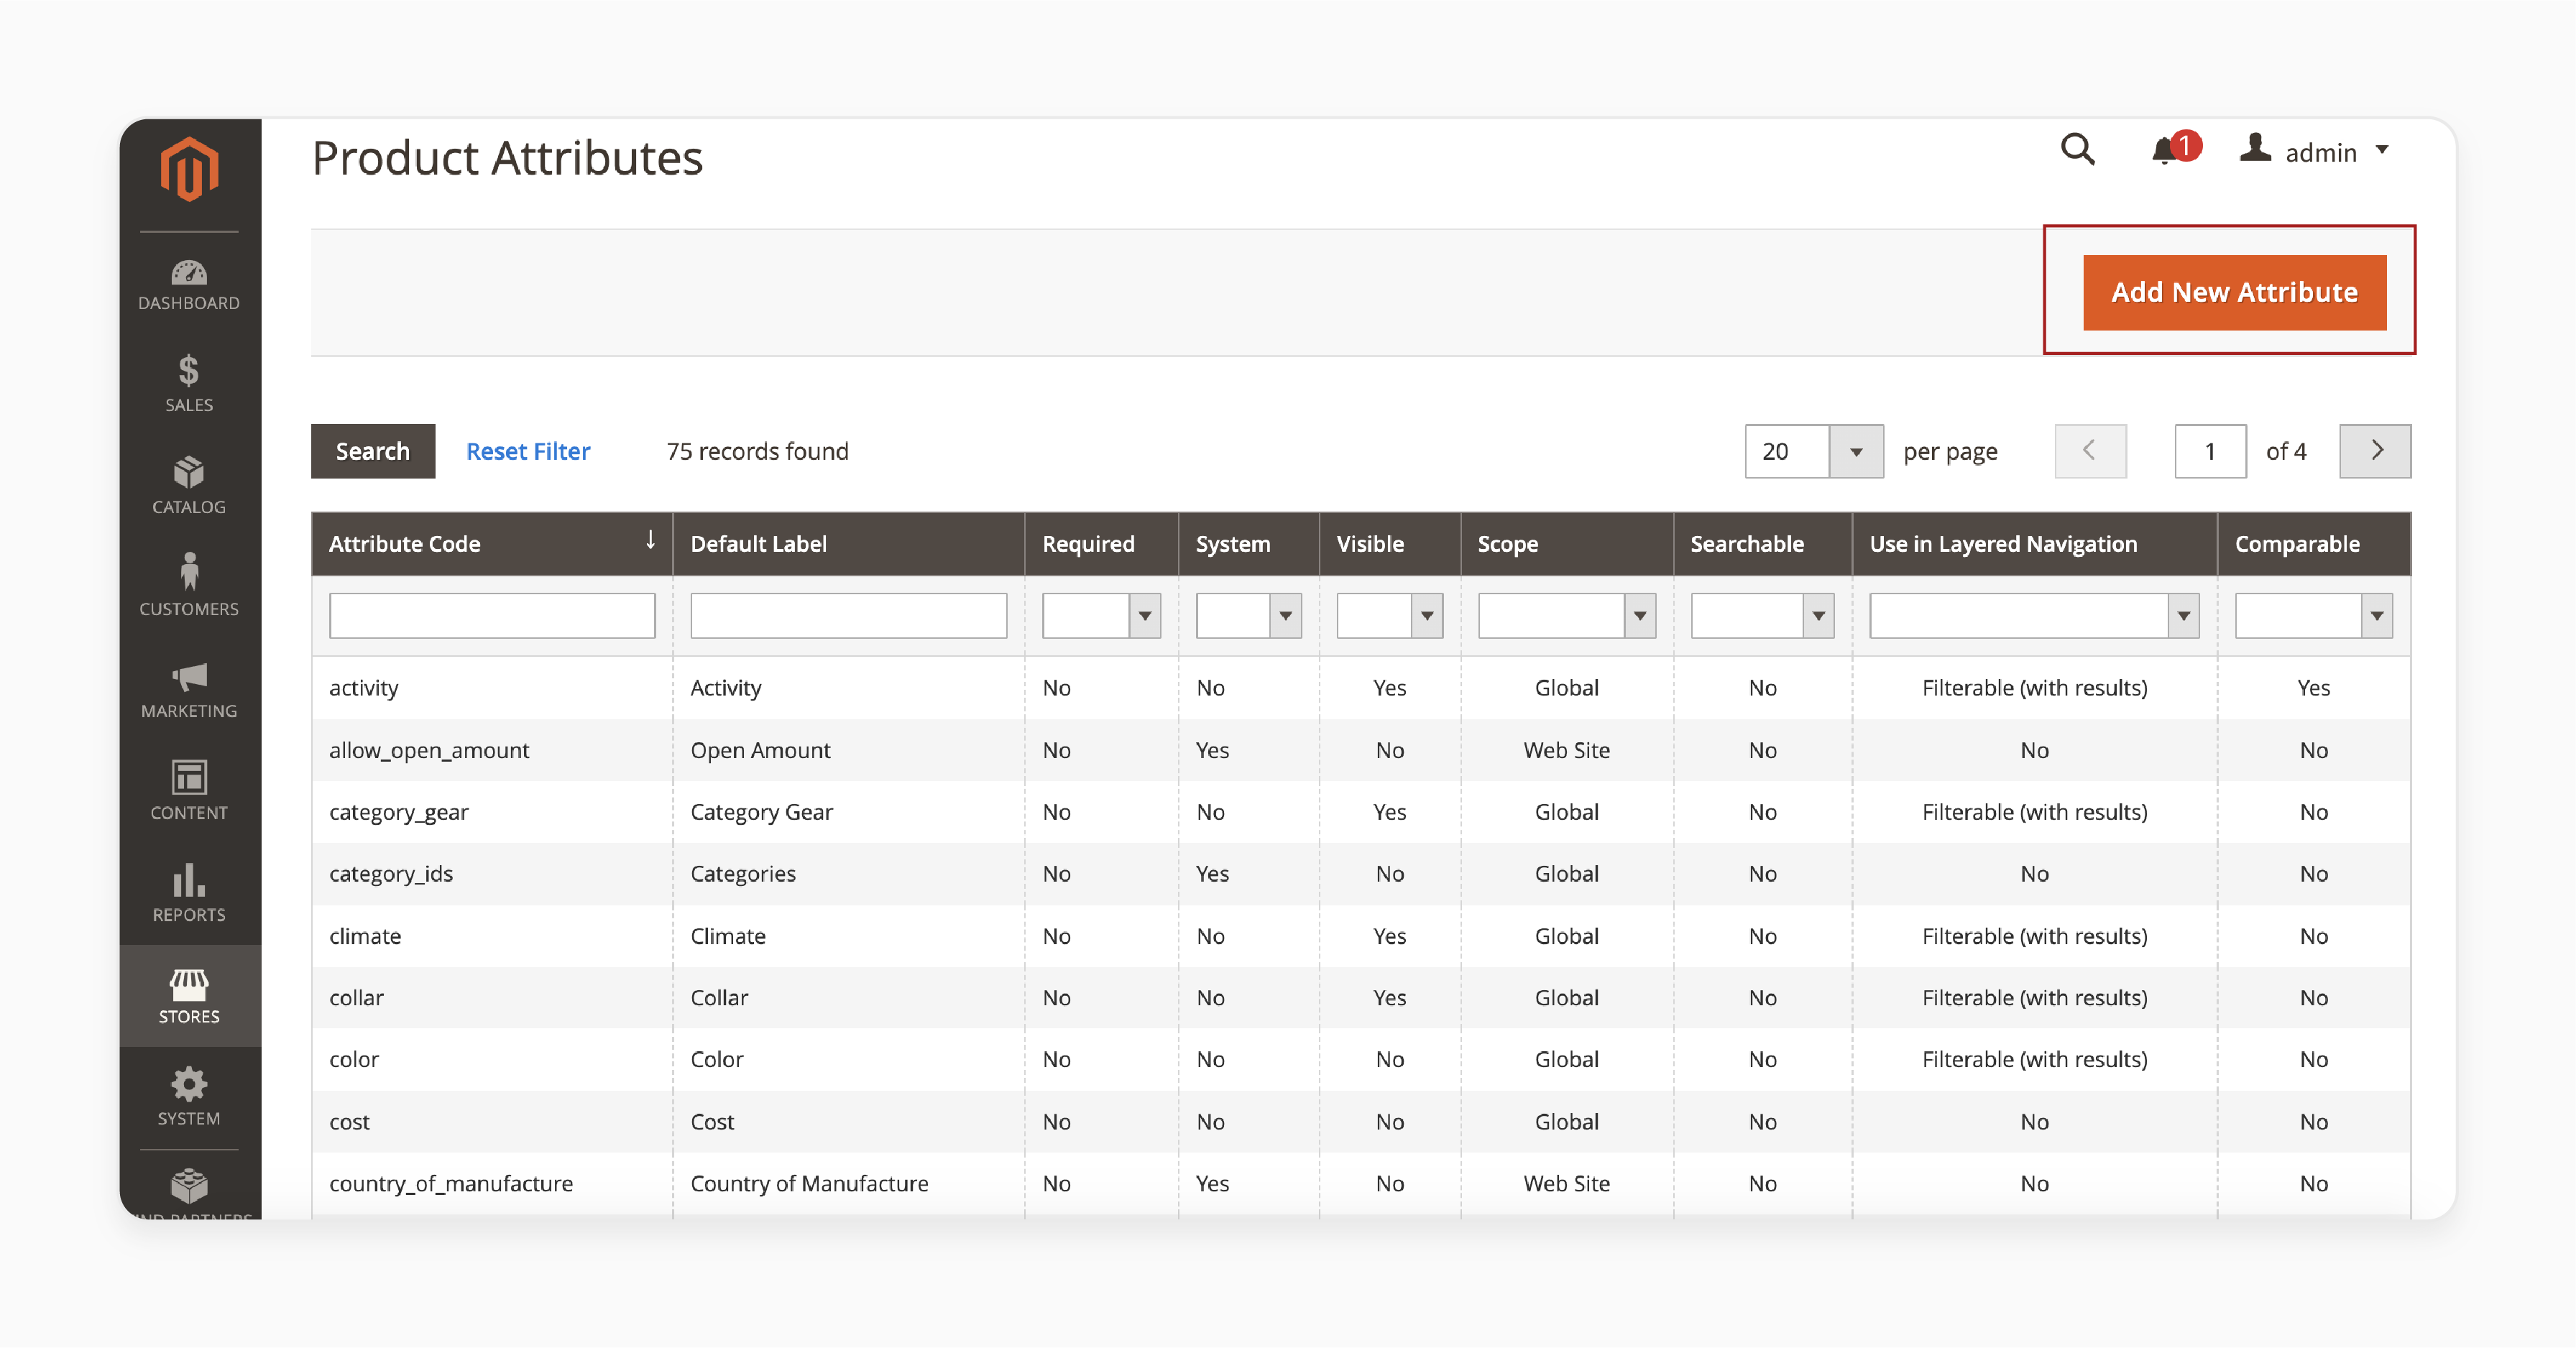Open the Content sidebar menu
2576x1348 pixels.
189,791
